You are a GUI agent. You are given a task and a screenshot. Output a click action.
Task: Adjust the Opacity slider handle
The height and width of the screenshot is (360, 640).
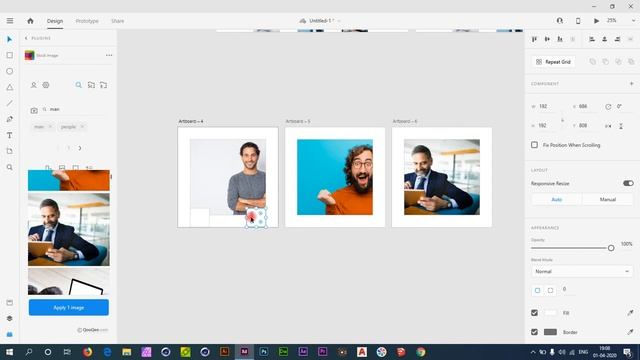point(611,248)
